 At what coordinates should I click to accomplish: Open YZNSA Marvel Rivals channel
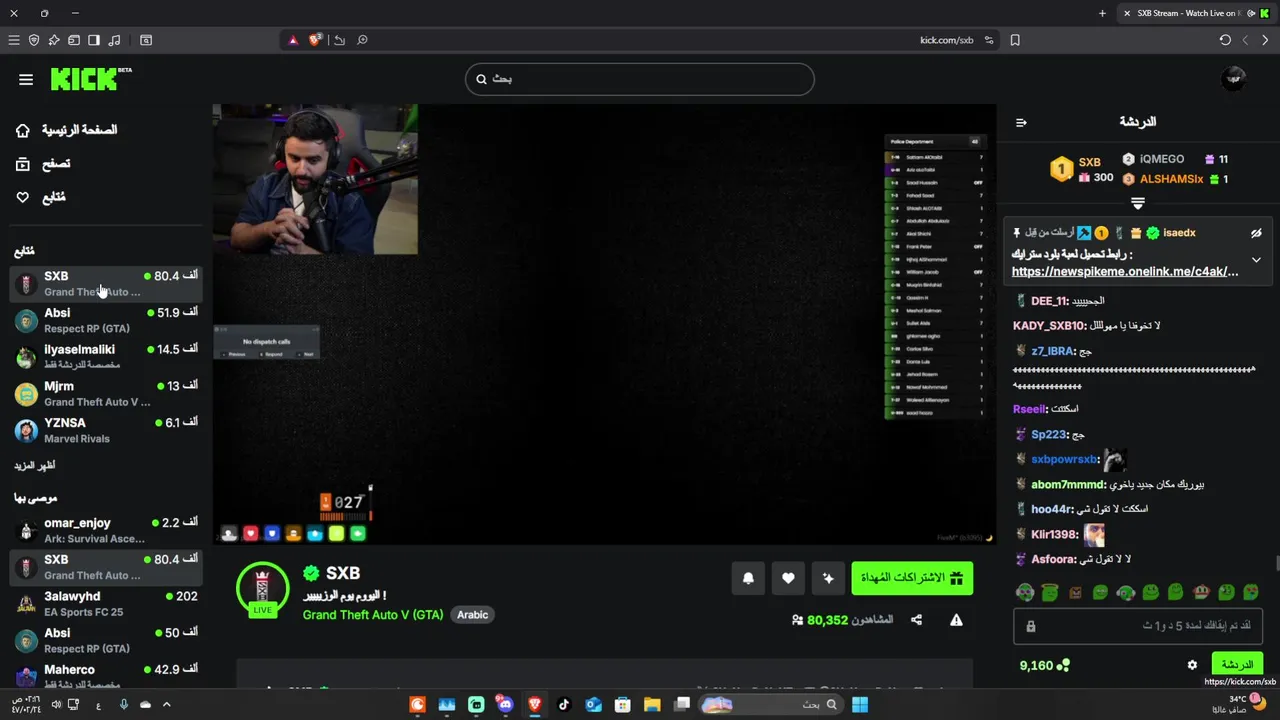coord(106,430)
